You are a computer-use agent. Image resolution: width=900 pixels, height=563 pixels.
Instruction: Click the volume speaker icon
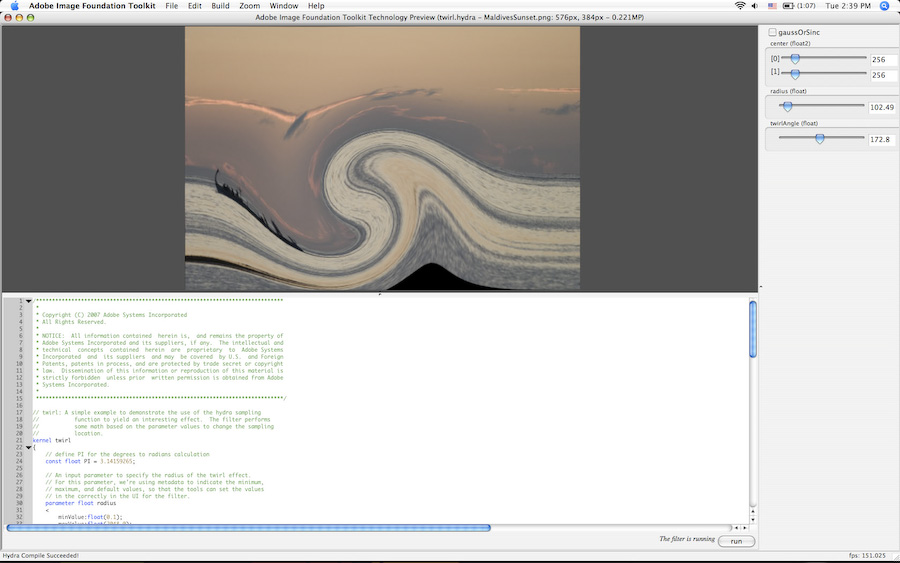[756, 6]
